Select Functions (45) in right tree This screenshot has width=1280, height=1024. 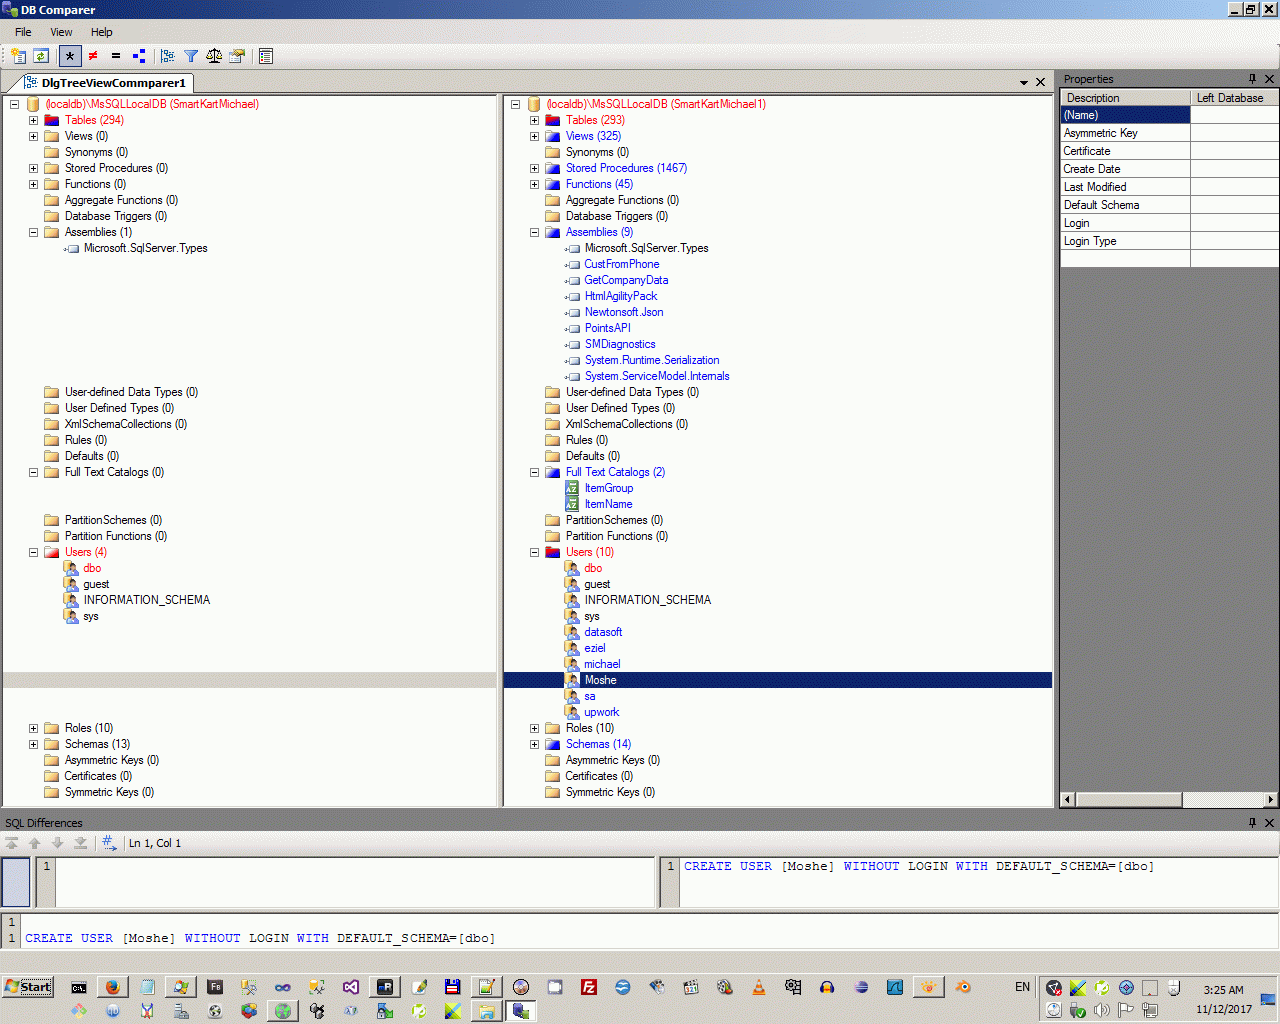[x=599, y=184]
